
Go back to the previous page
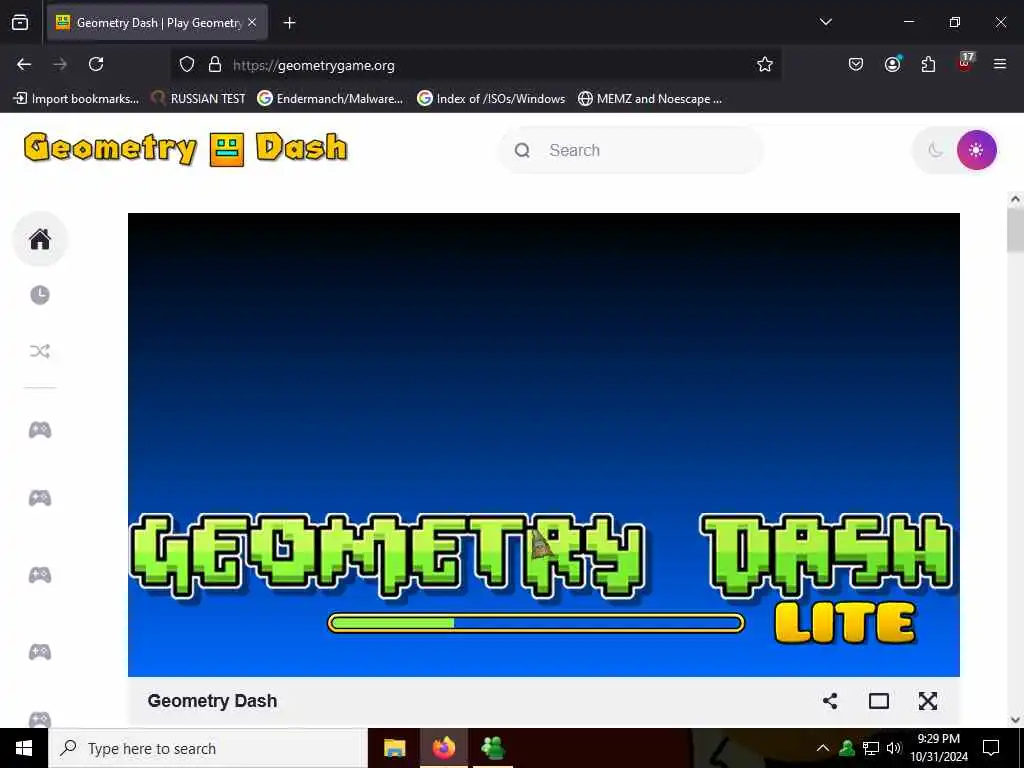click(24, 64)
